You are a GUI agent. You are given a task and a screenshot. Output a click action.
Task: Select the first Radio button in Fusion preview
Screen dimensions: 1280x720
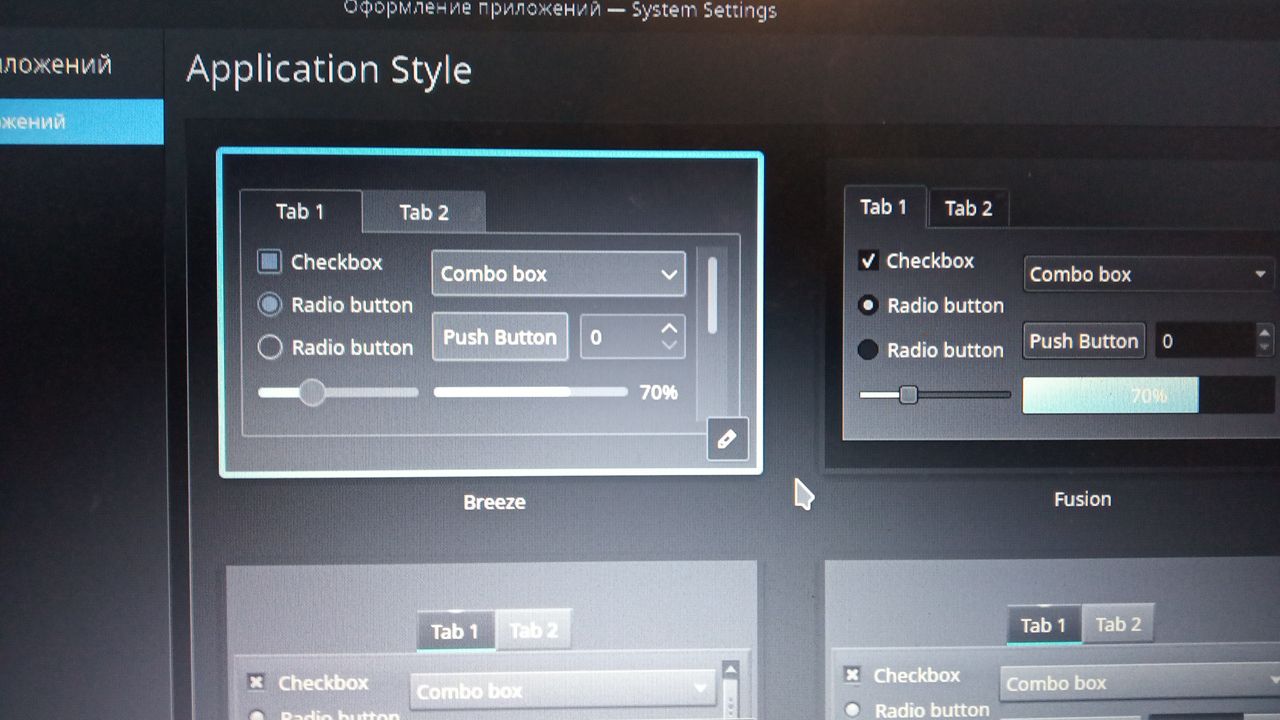pyautogui.click(x=868, y=305)
